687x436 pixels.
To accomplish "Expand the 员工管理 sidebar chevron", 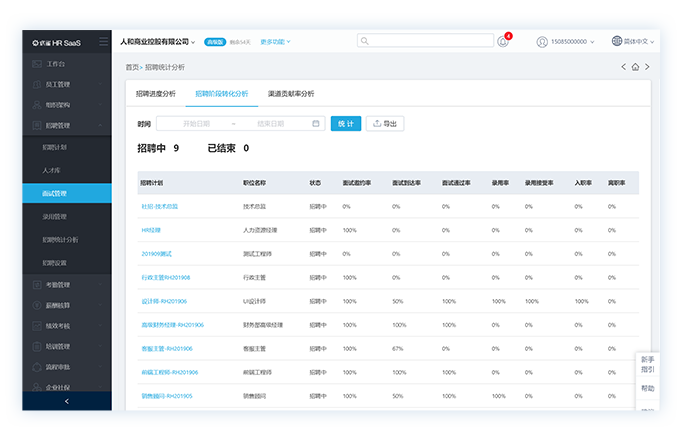I will tap(100, 85).
